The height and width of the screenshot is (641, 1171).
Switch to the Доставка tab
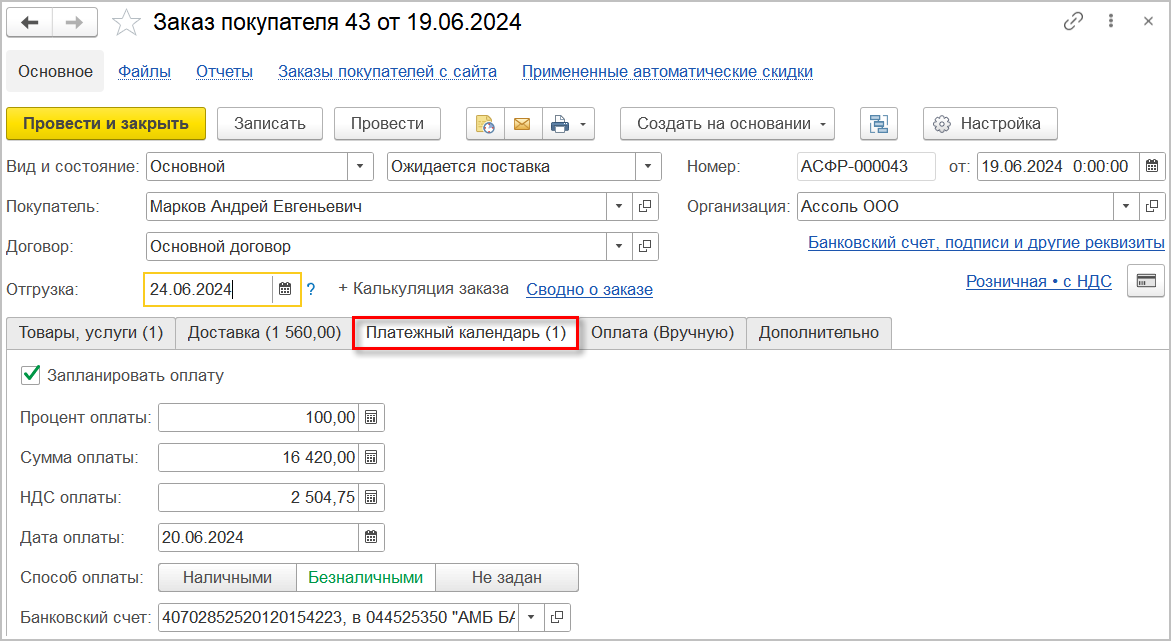pos(264,333)
